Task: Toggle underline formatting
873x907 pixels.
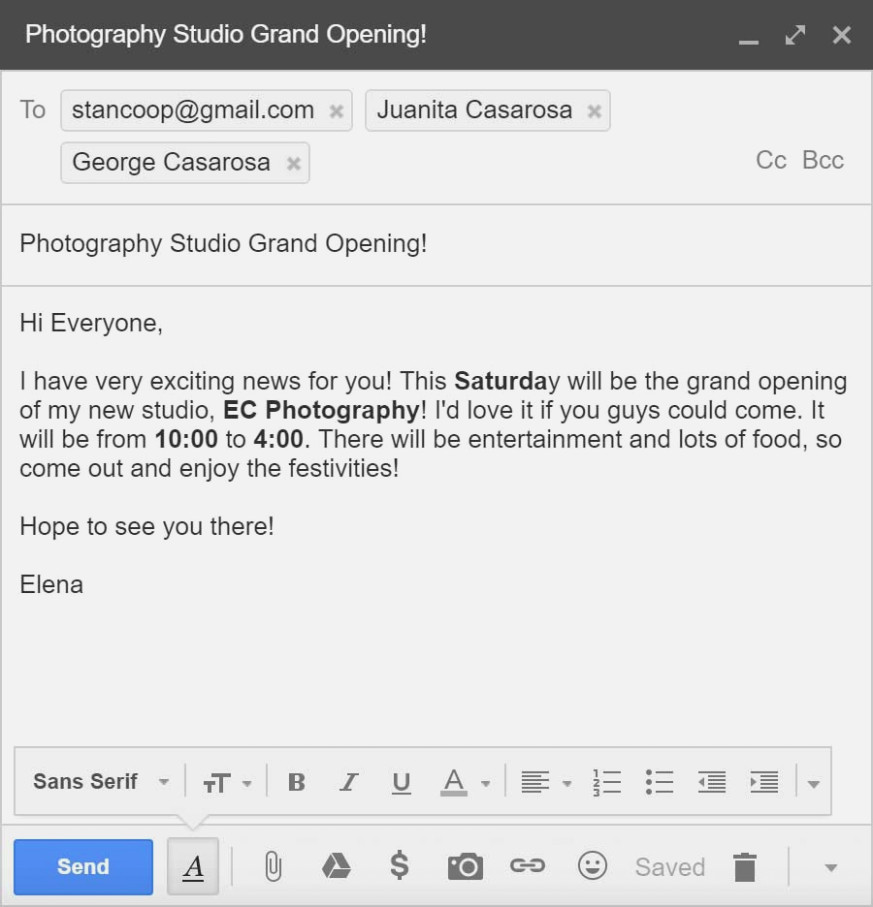Action: 401,782
